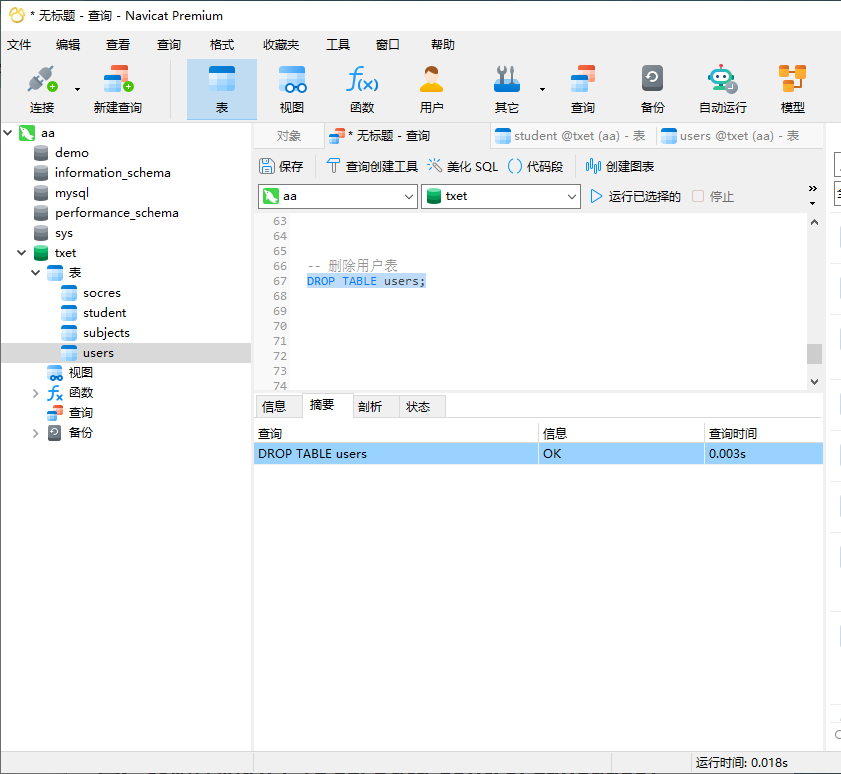Open the 文件 menu

[19, 45]
